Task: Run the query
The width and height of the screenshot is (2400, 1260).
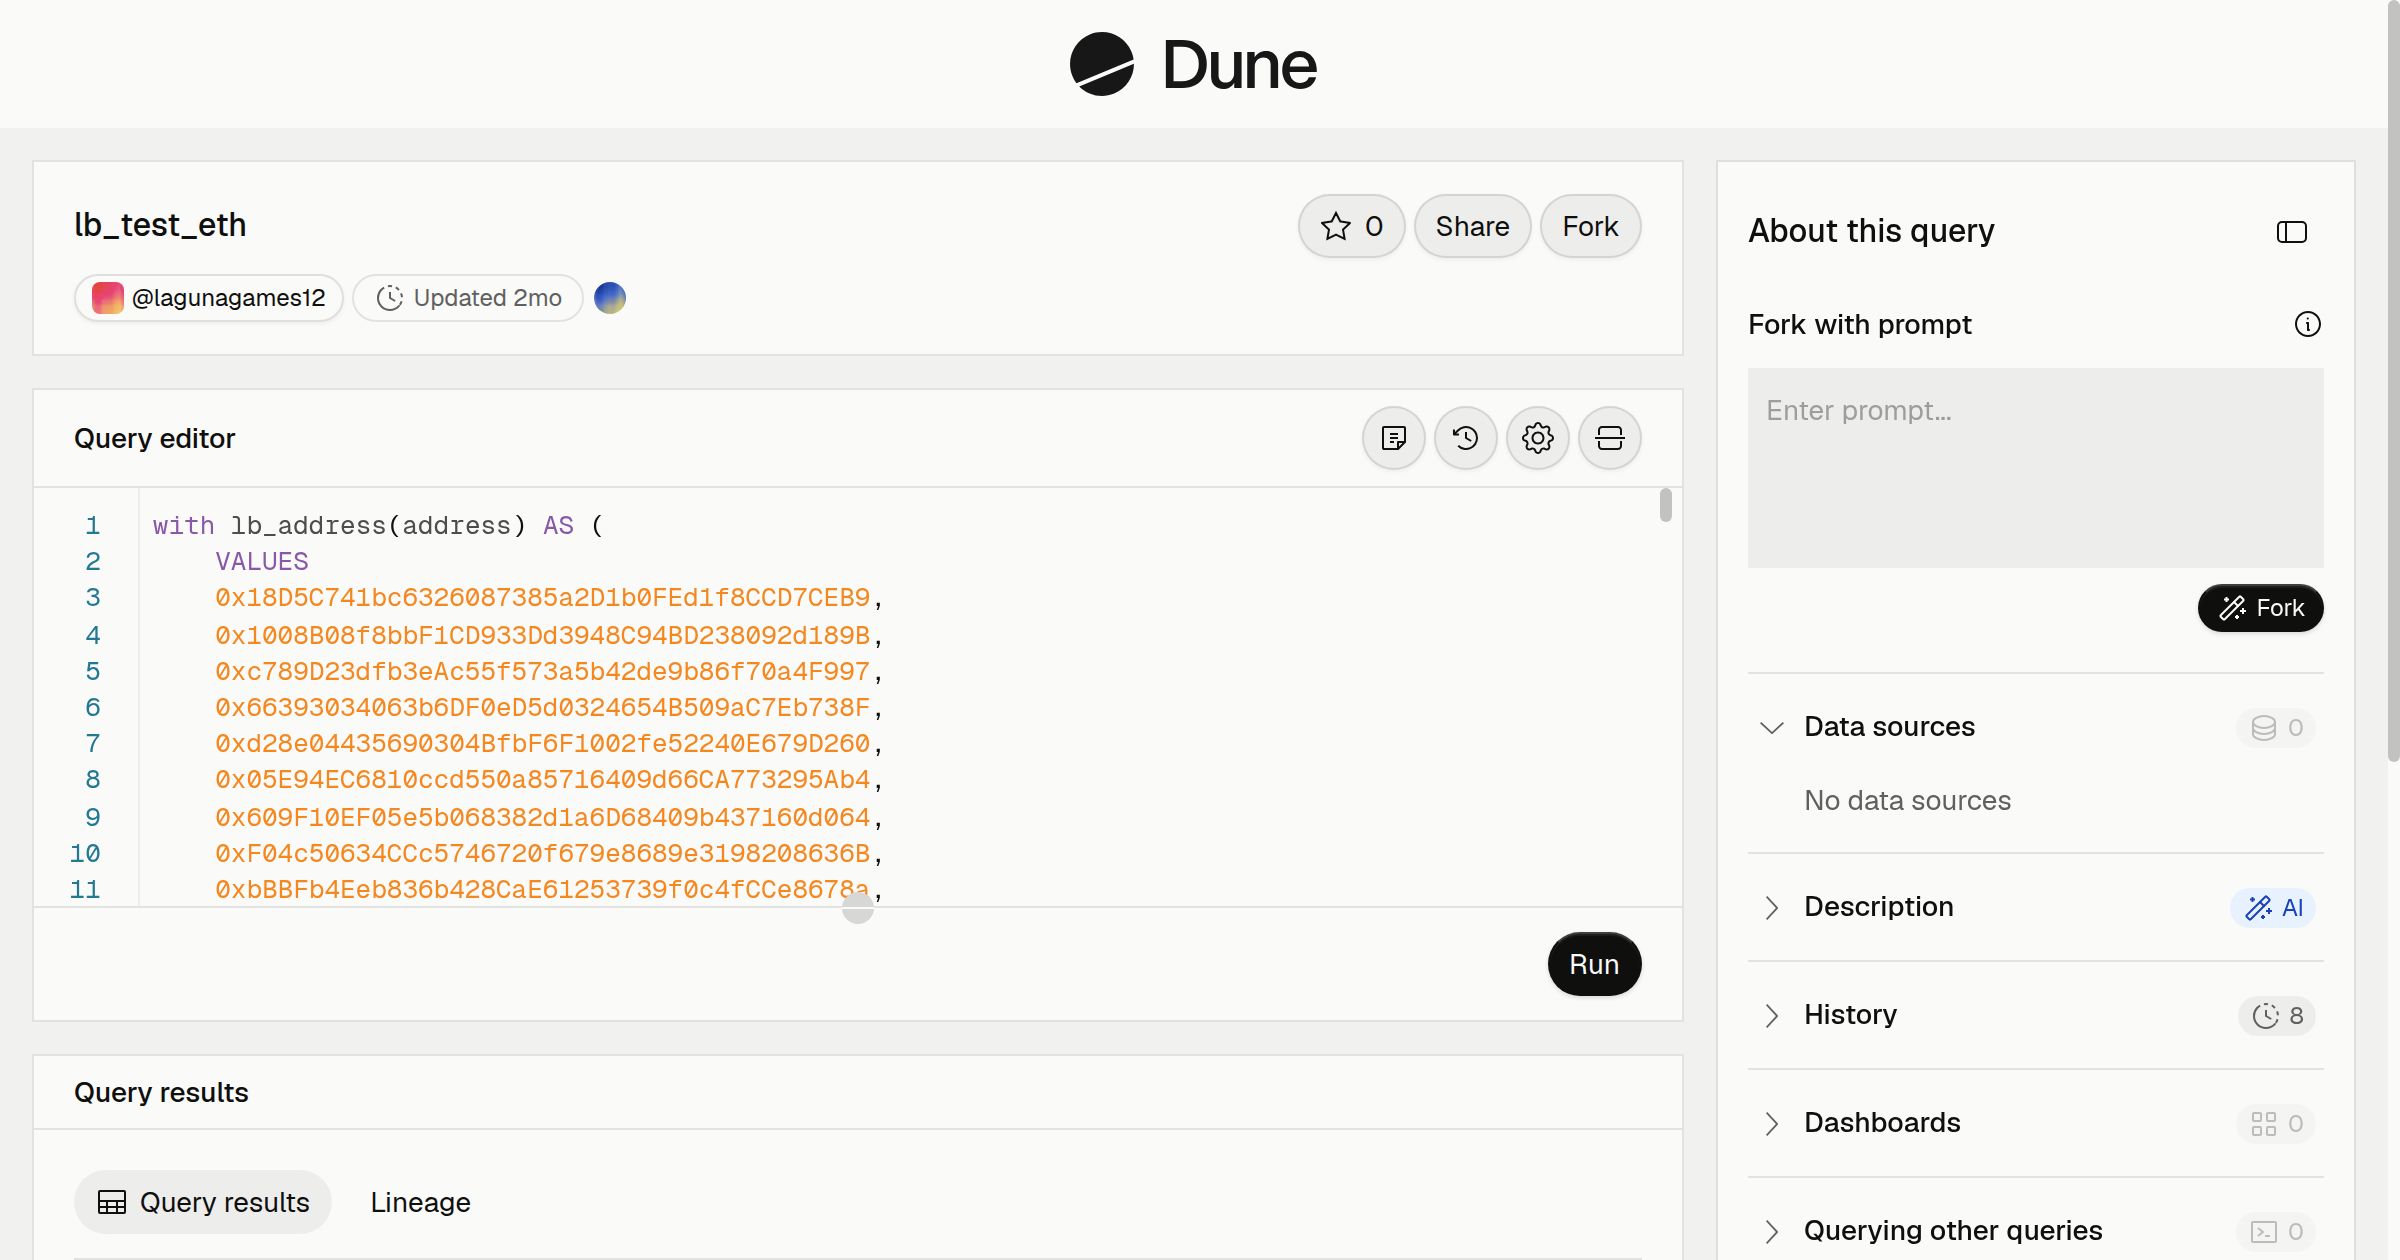Action: 1594,964
